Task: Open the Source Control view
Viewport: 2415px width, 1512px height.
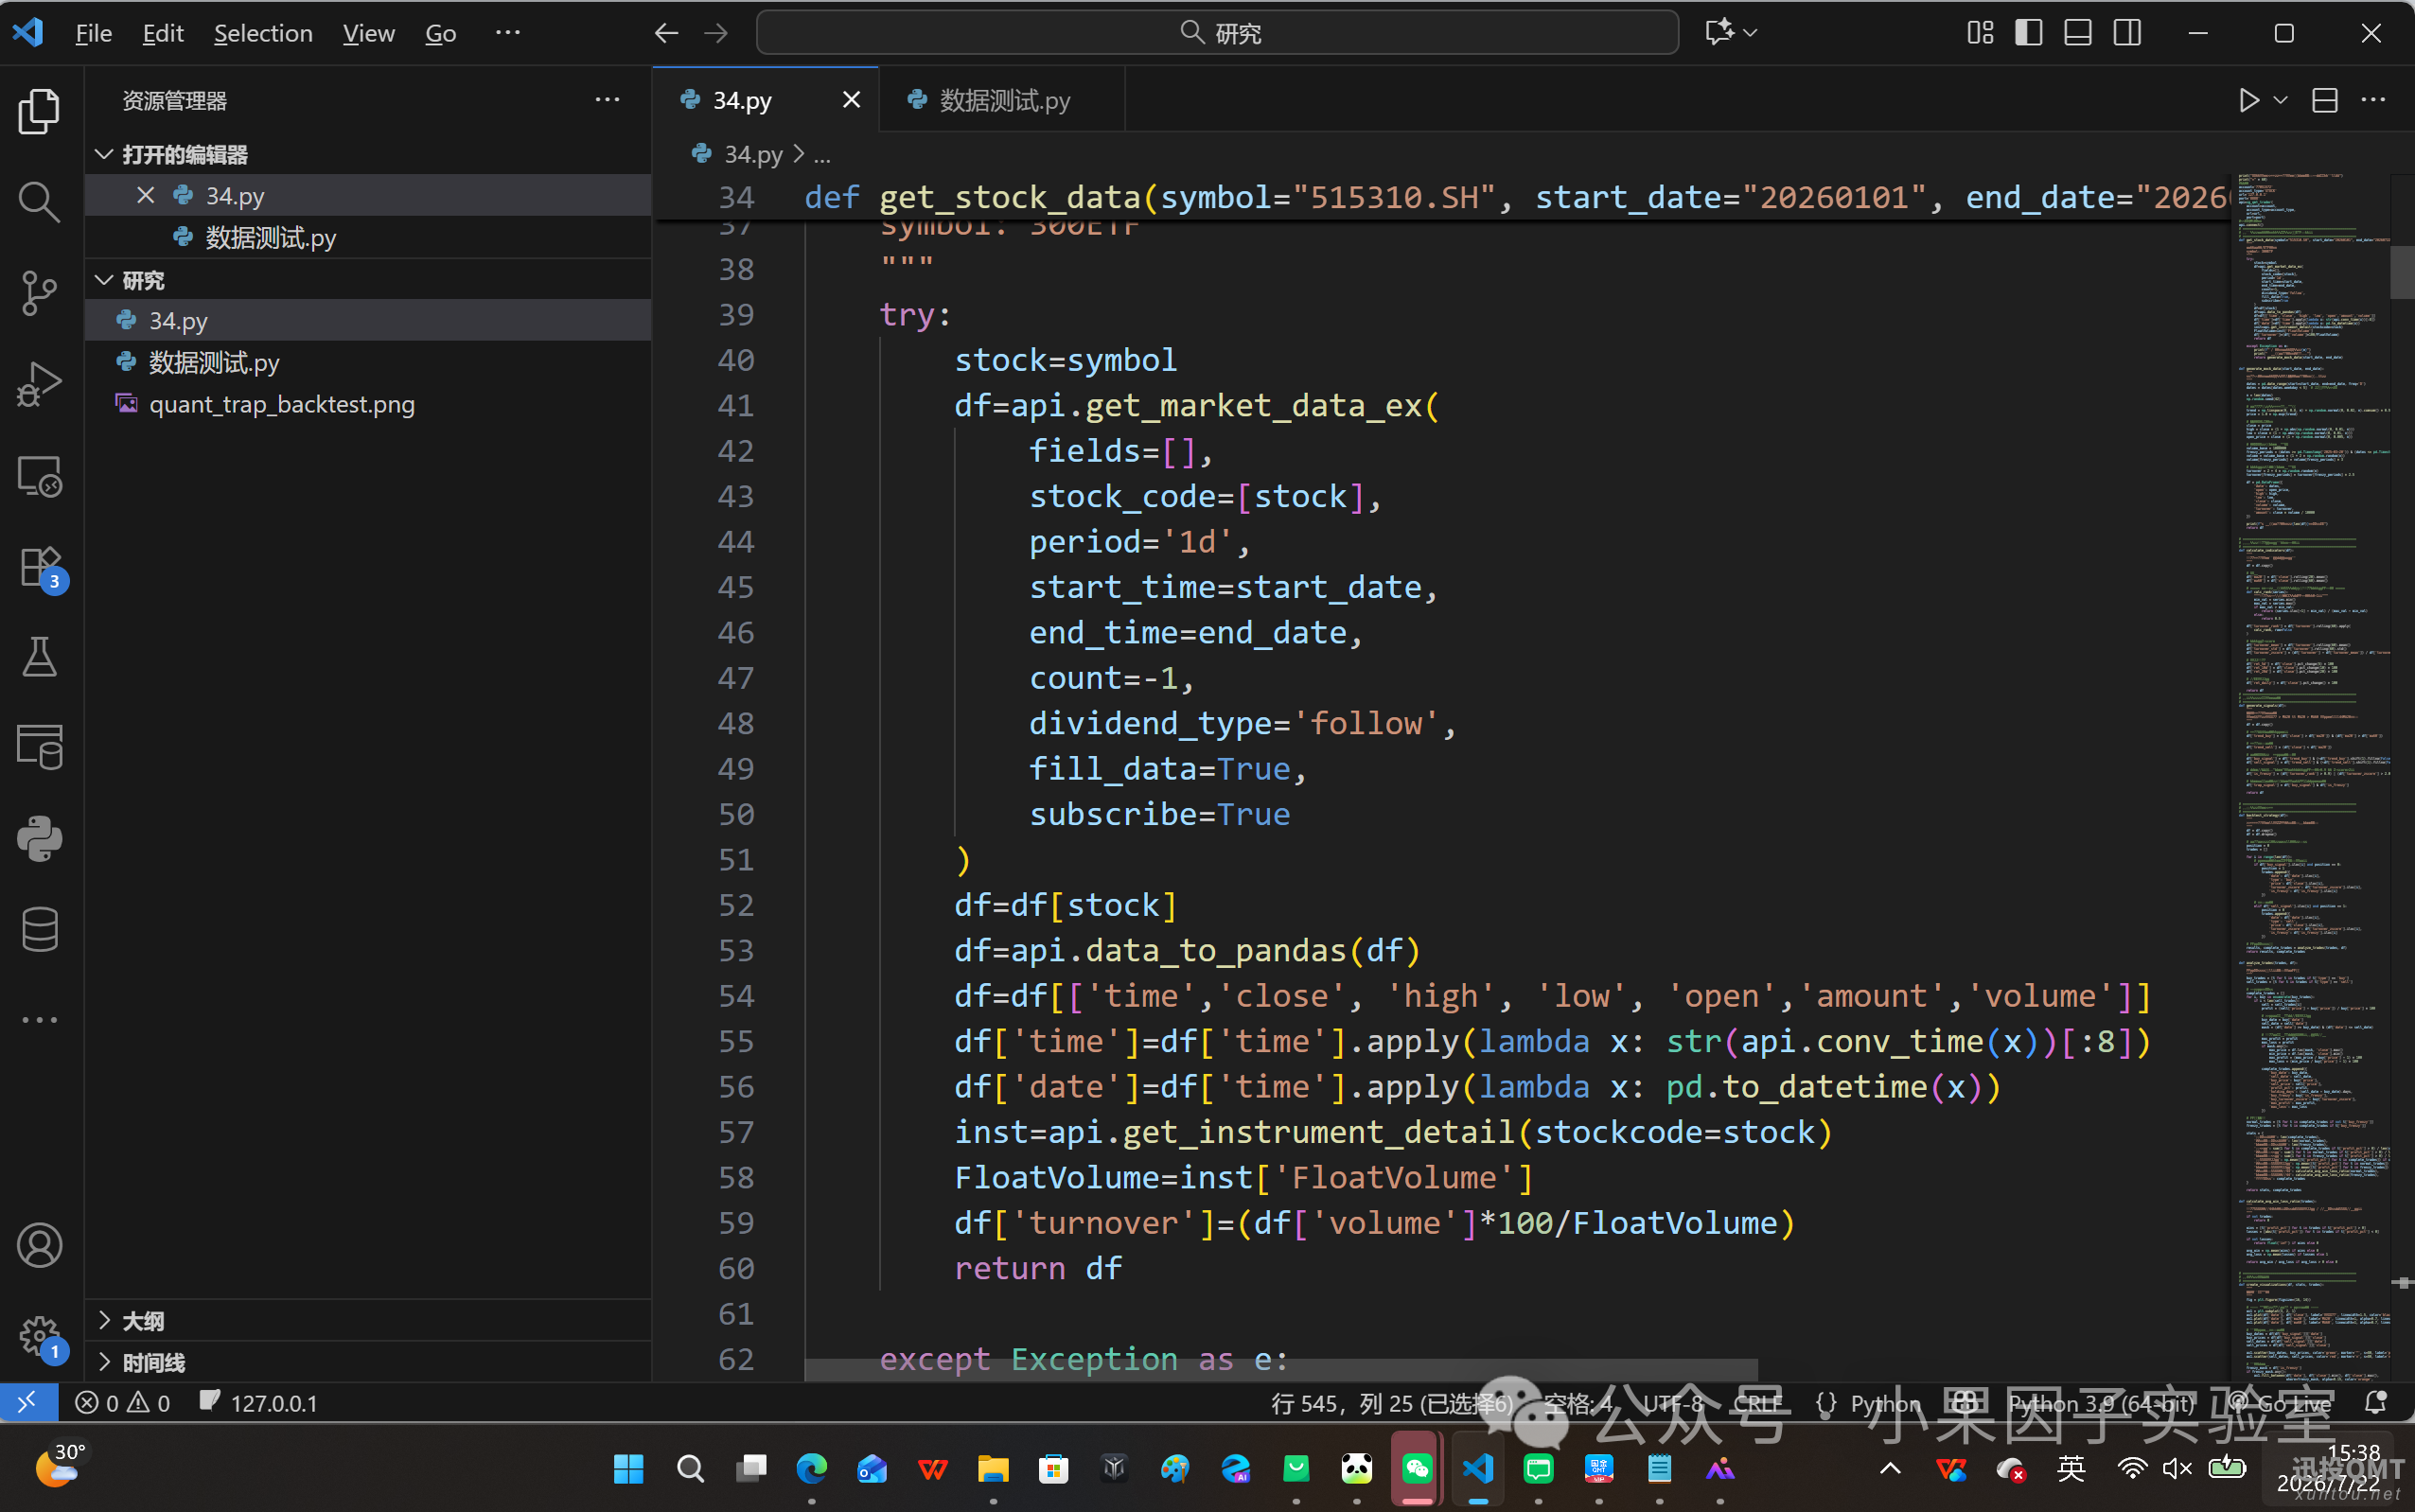Action: pyautogui.click(x=39, y=293)
